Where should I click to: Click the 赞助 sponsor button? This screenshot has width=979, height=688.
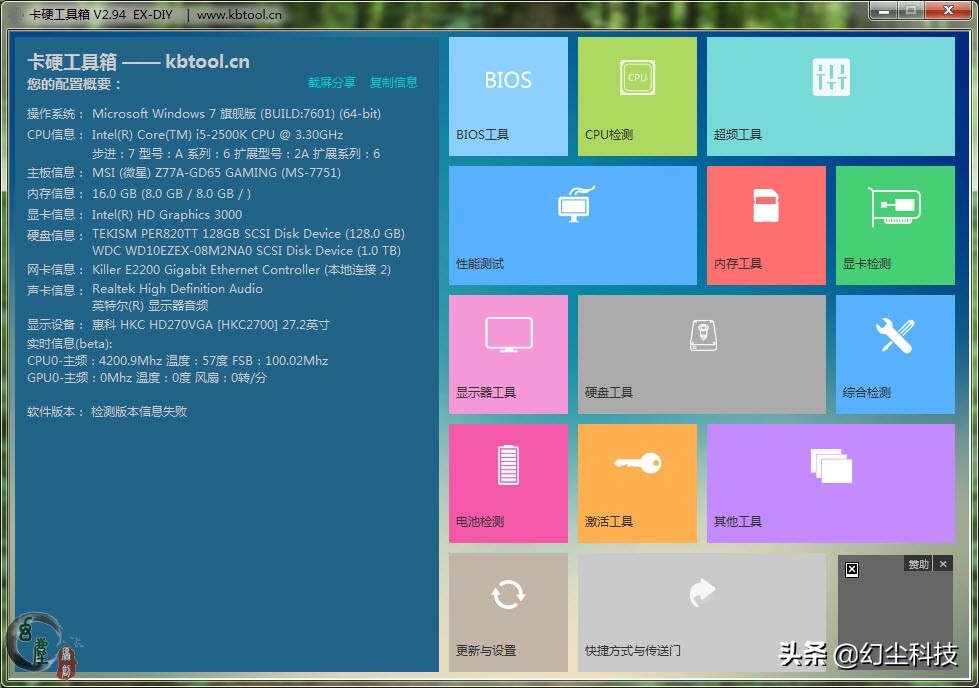pyautogui.click(x=918, y=564)
